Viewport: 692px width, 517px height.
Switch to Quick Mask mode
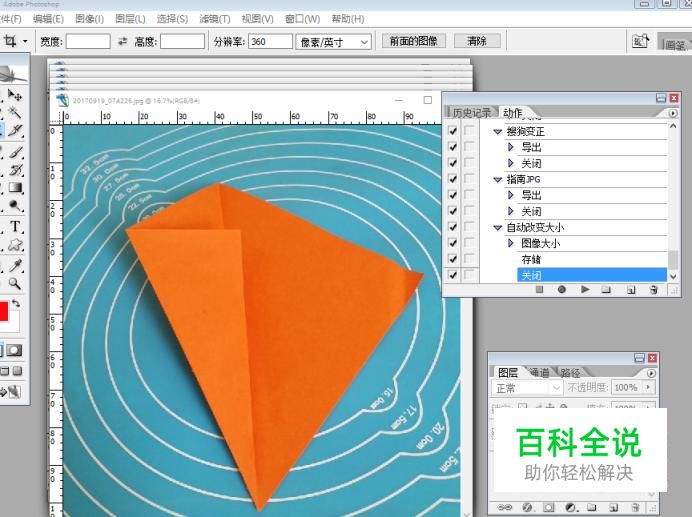tap(15, 351)
